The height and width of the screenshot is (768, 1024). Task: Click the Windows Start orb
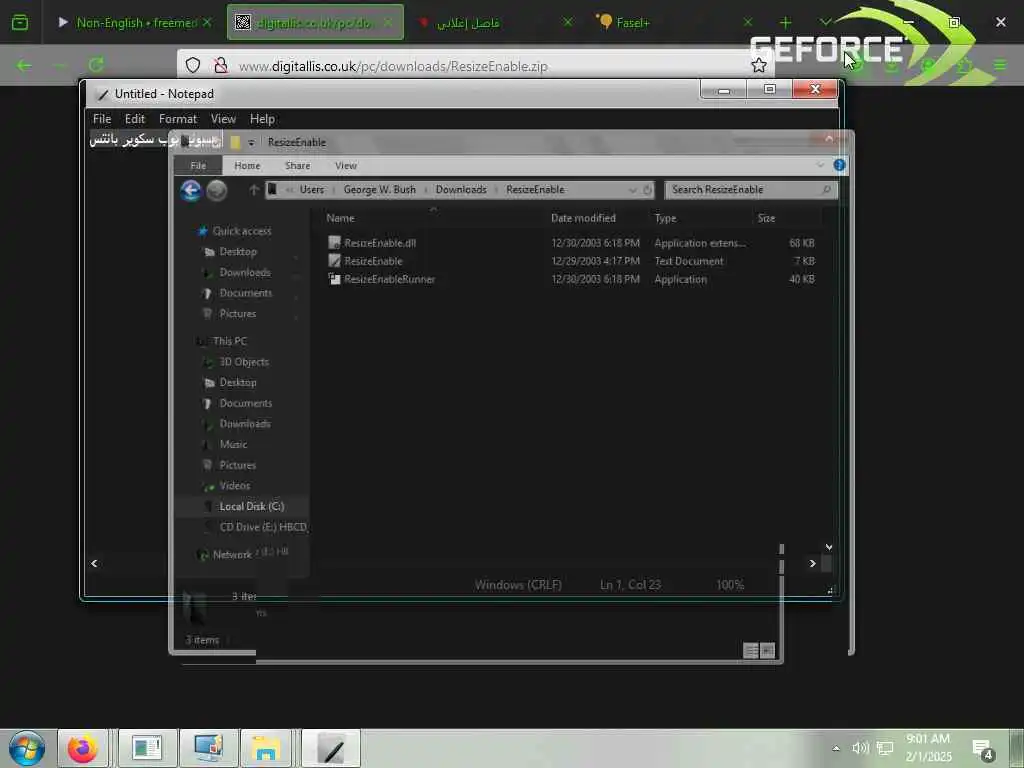click(27, 748)
